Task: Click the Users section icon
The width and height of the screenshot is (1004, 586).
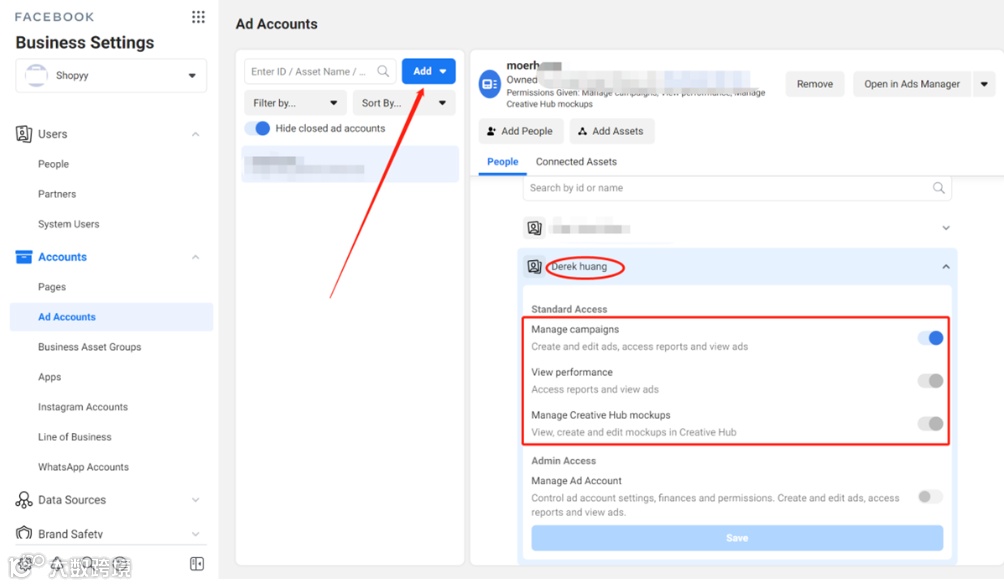Action: (x=24, y=134)
